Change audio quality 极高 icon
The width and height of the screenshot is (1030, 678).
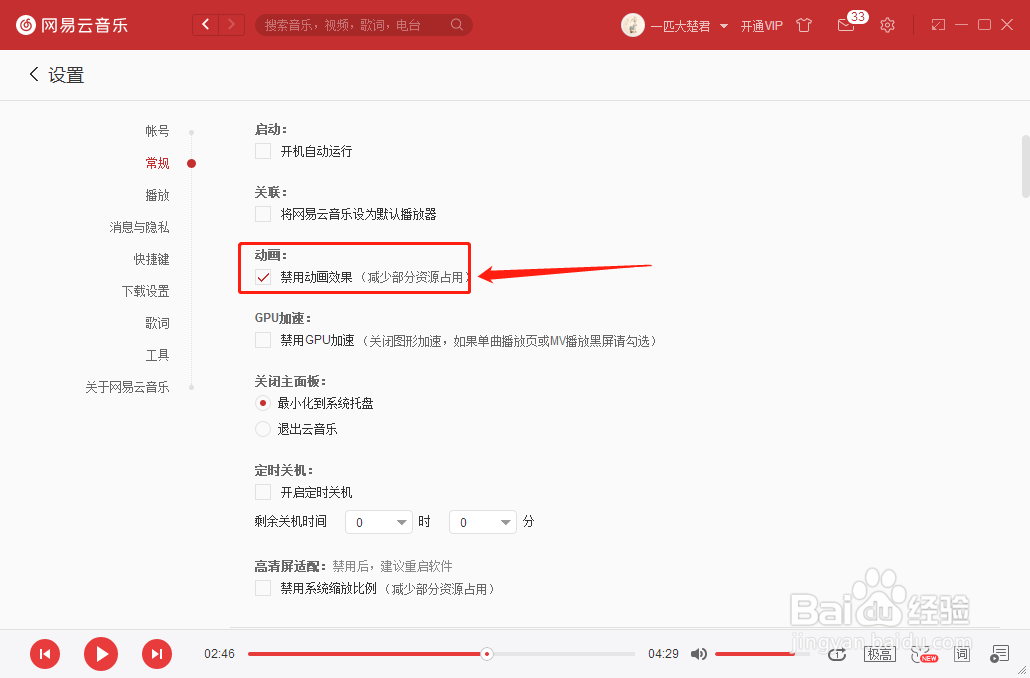click(880, 654)
